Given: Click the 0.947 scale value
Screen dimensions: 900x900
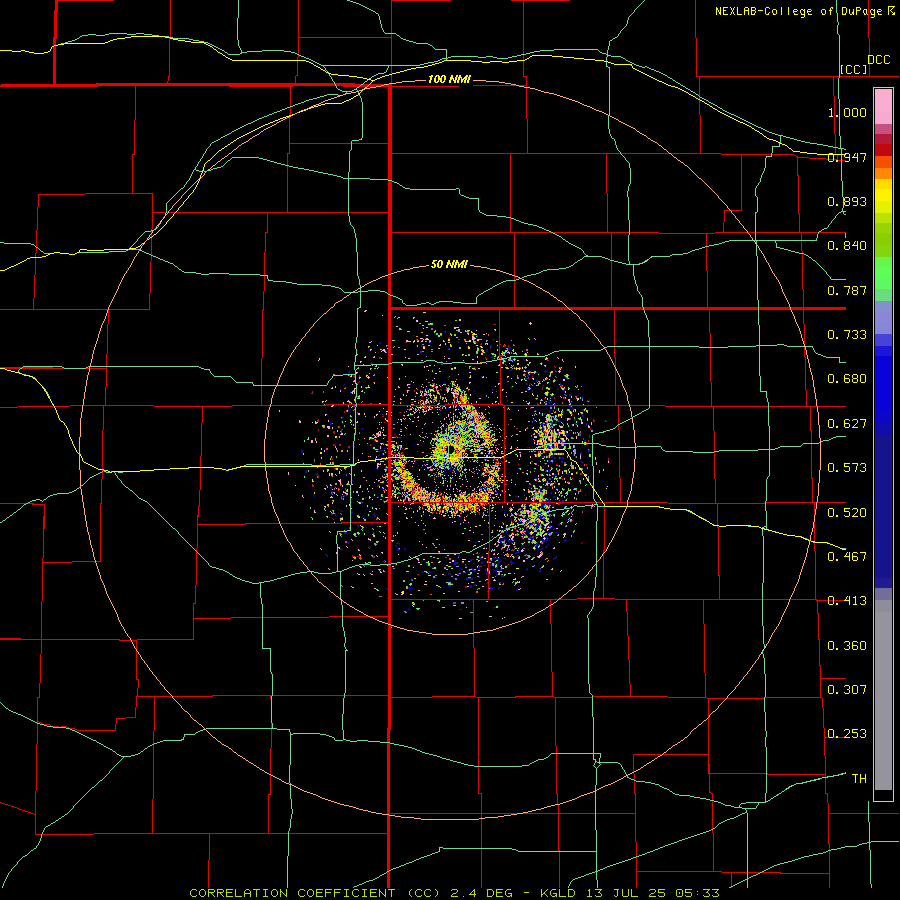Looking at the screenshot, I should (847, 157).
